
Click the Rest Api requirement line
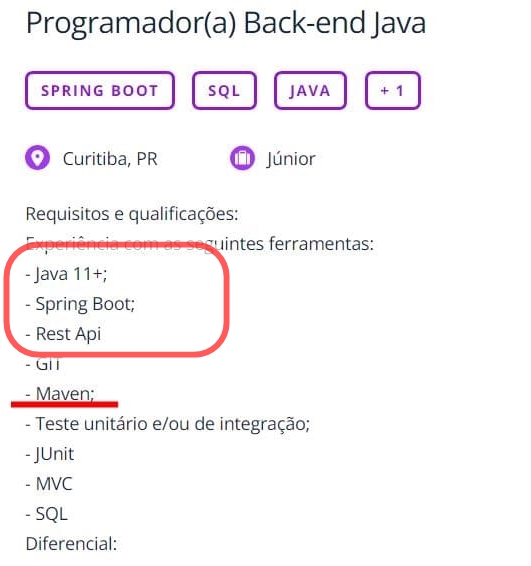tap(64, 334)
